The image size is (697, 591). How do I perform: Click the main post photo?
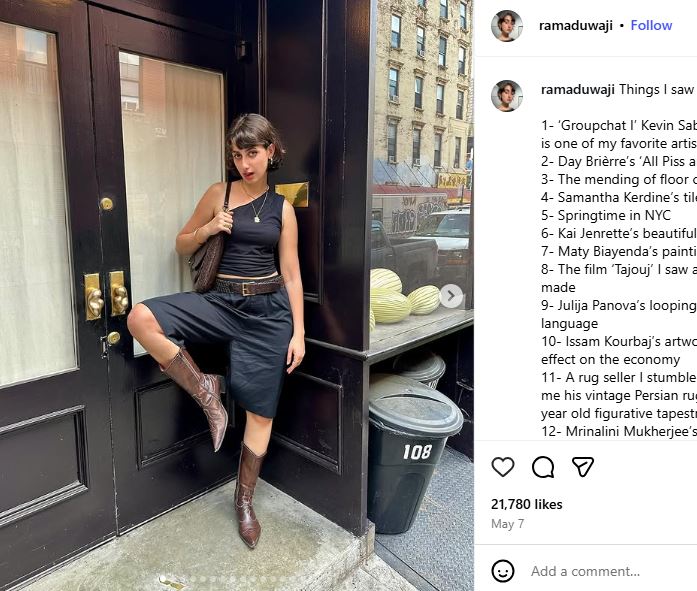pos(236,296)
